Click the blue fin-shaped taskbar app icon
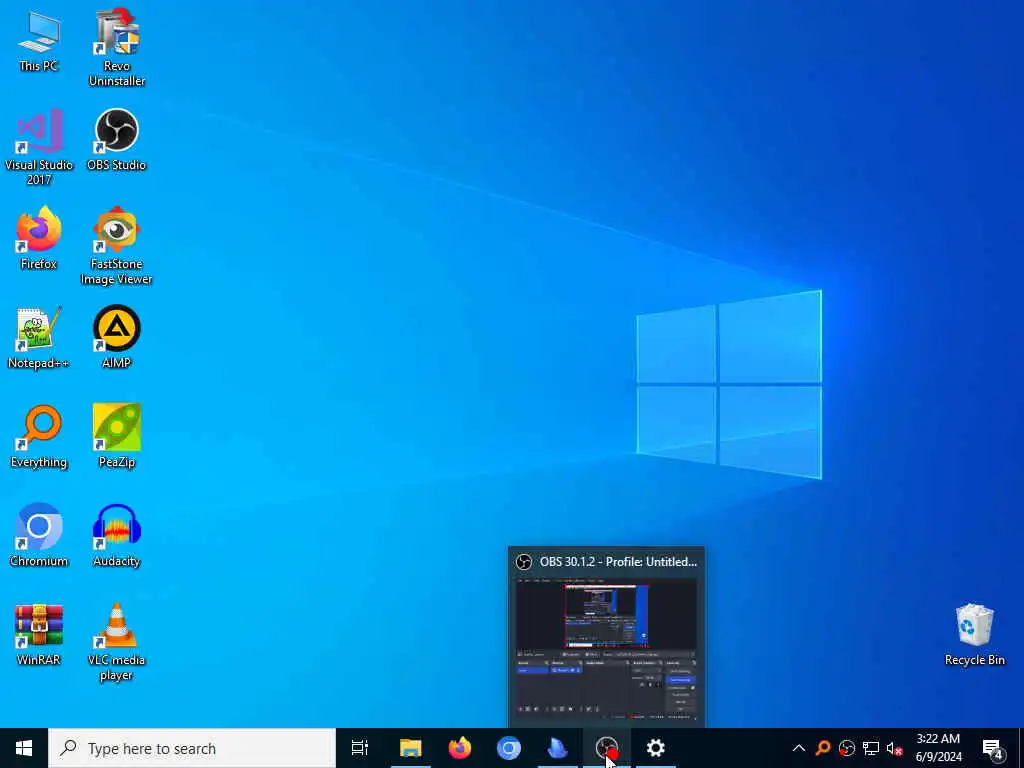The width and height of the screenshot is (1024, 768). 558,748
